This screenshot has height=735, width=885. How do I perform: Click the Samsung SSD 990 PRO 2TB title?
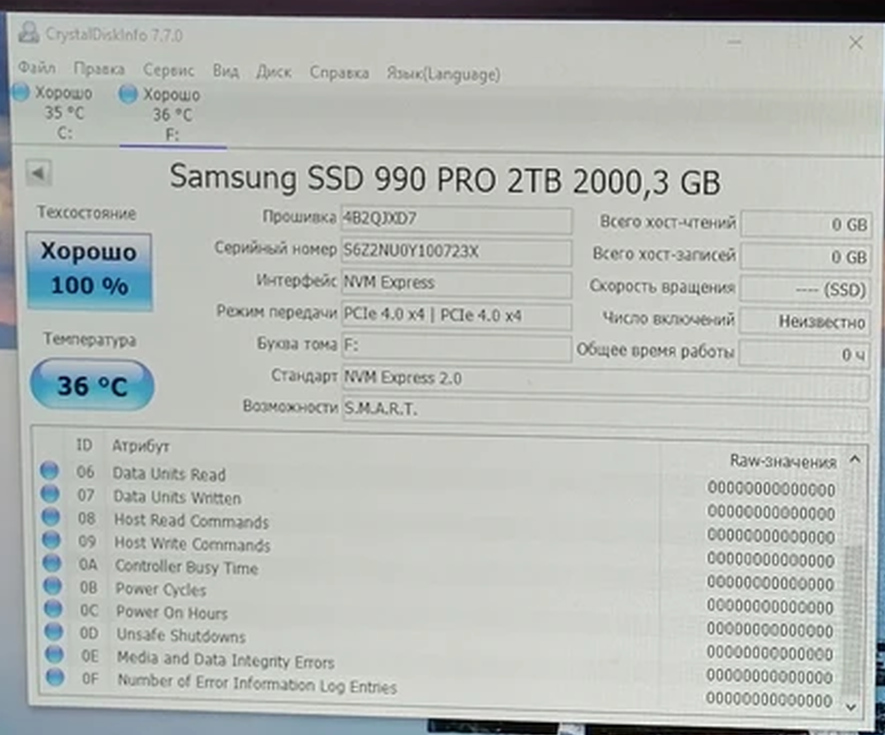pos(445,180)
